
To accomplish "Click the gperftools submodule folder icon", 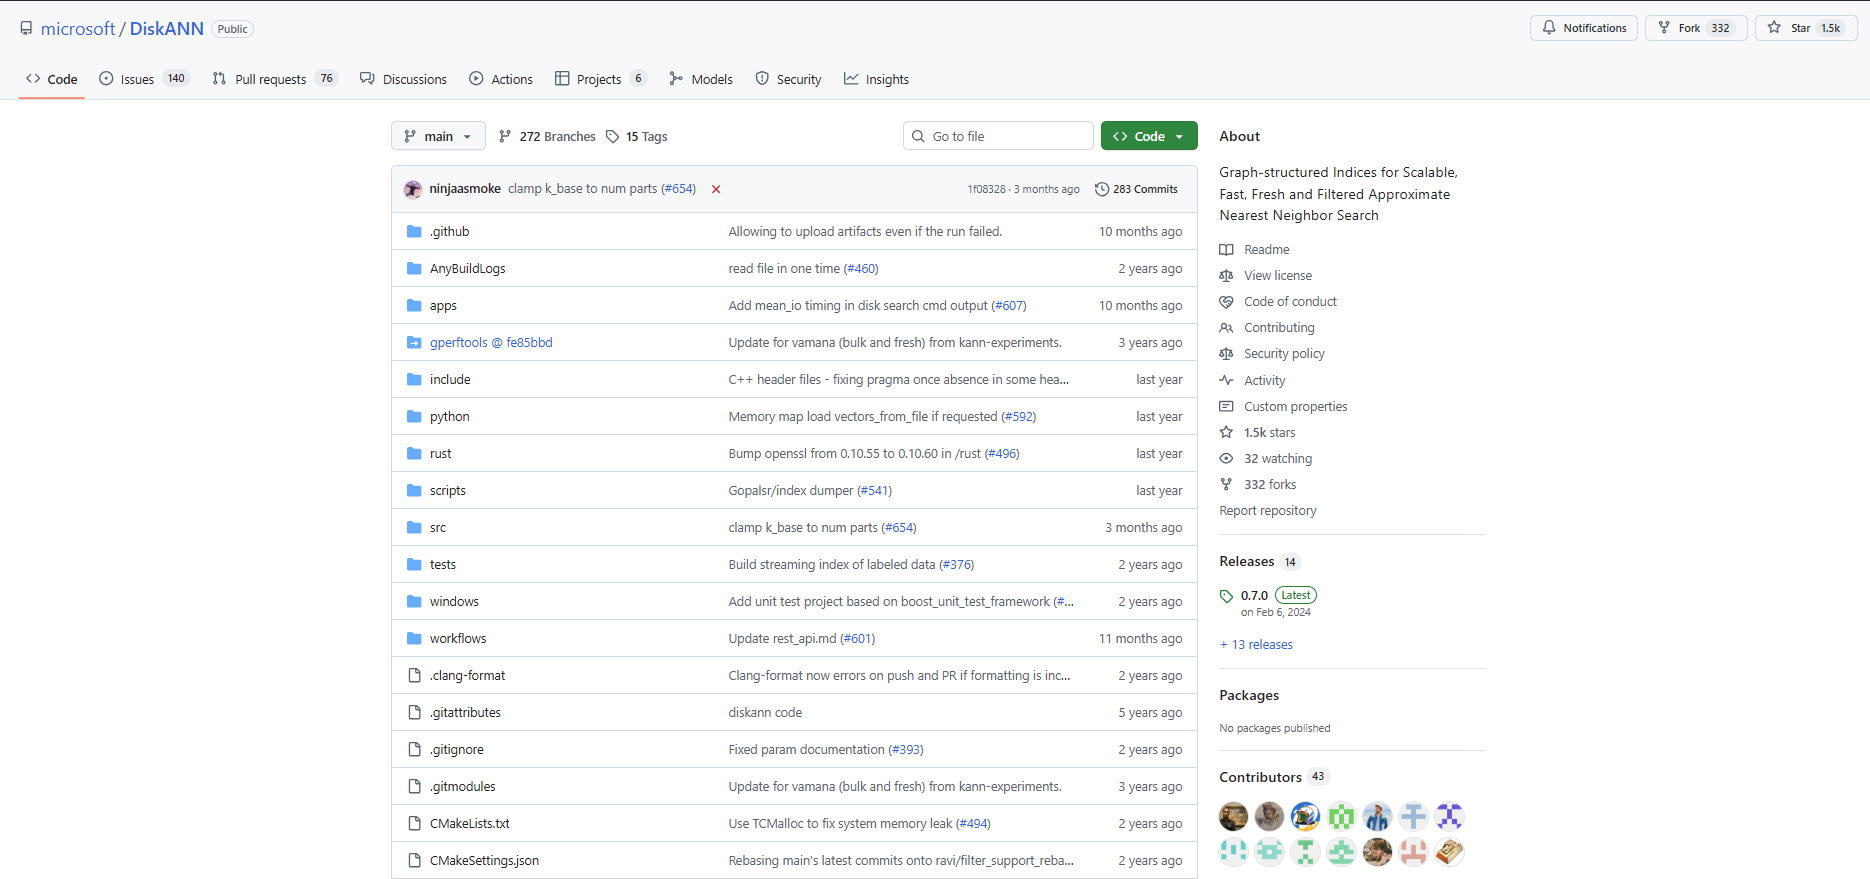I will tap(414, 342).
